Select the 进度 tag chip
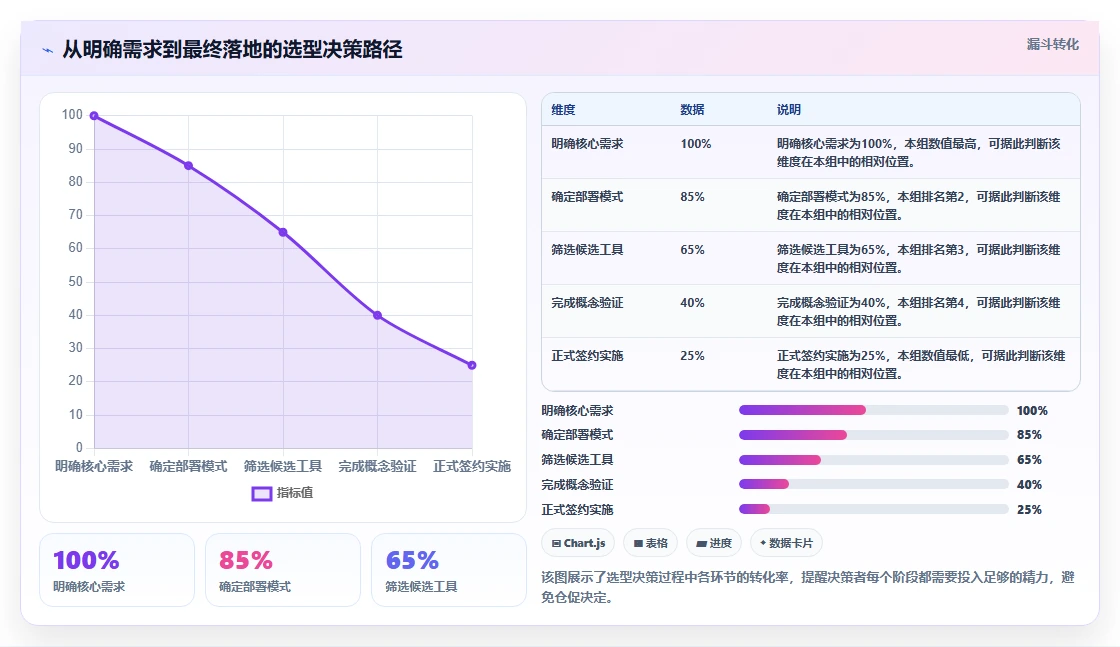 714,543
